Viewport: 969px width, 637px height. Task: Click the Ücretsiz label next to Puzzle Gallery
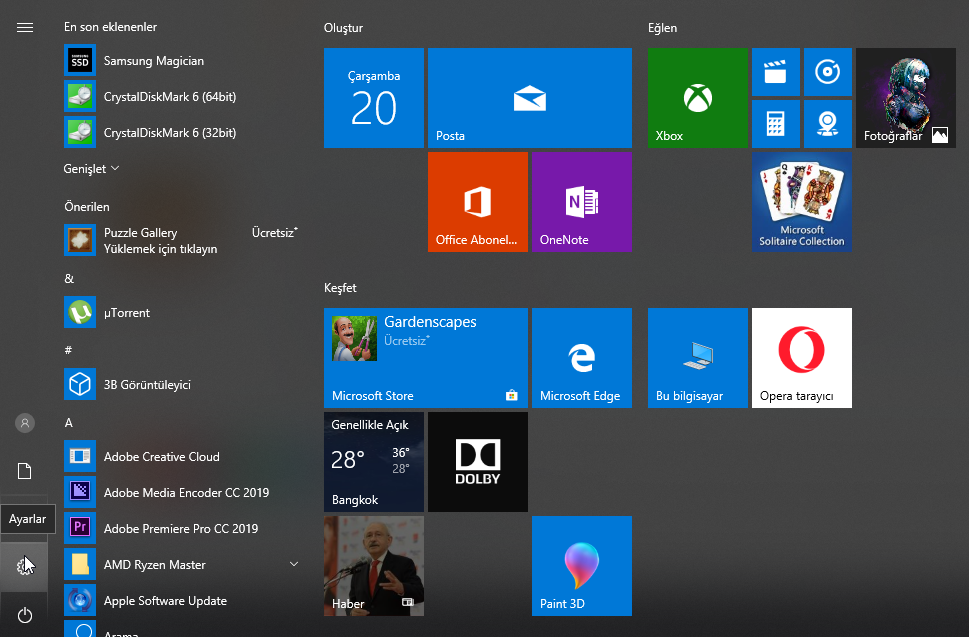(x=274, y=233)
